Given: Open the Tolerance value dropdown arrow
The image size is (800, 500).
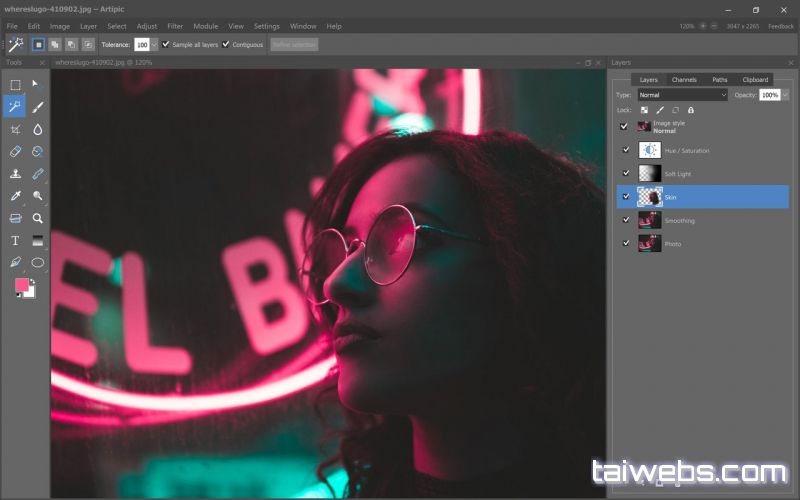Looking at the screenshot, I should click(154, 45).
